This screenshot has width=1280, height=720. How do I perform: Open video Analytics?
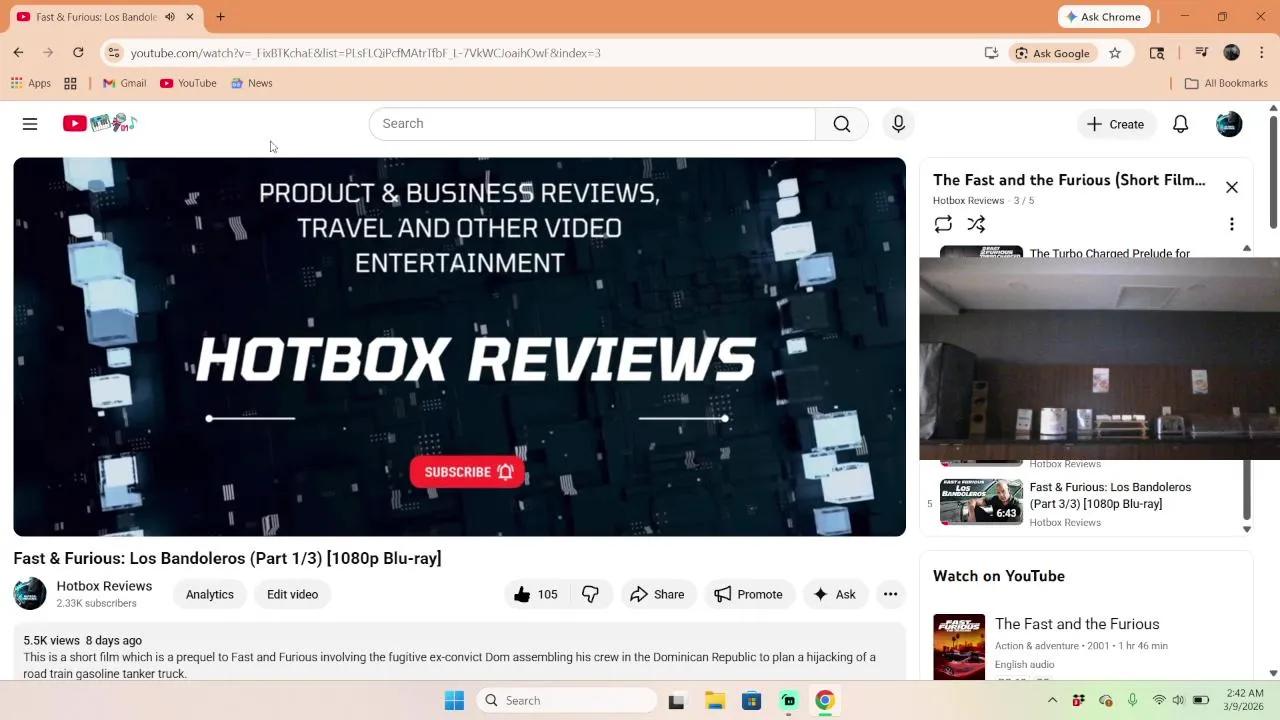209,594
